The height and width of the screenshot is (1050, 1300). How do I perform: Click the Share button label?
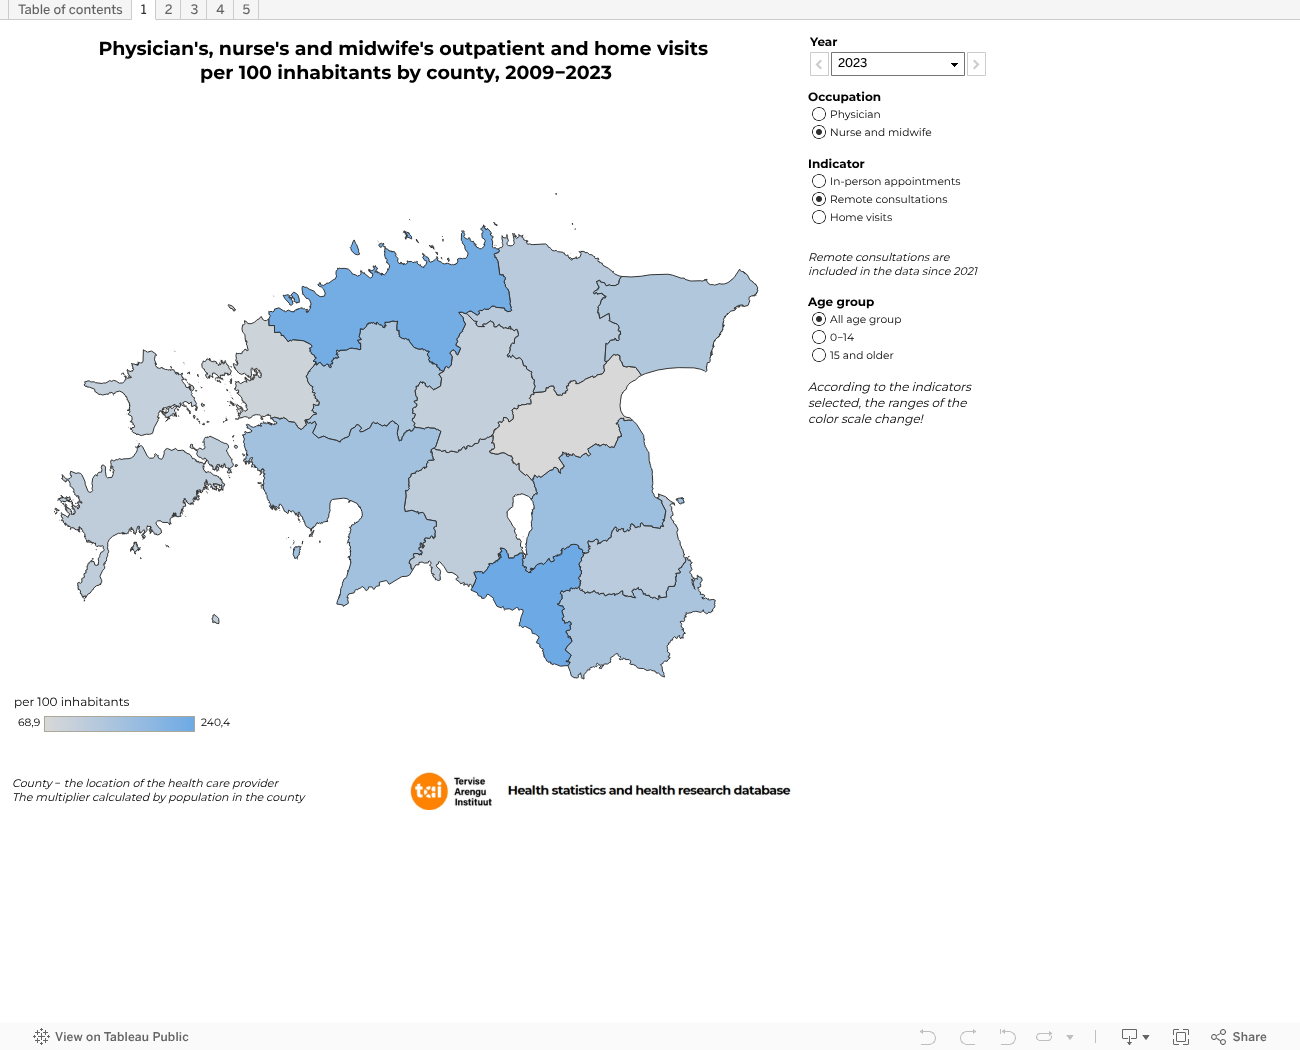coord(1249,1037)
